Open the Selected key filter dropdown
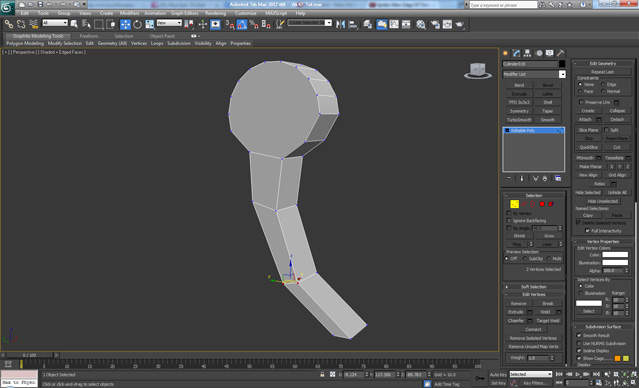The image size is (639, 388). tap(530, 374)
